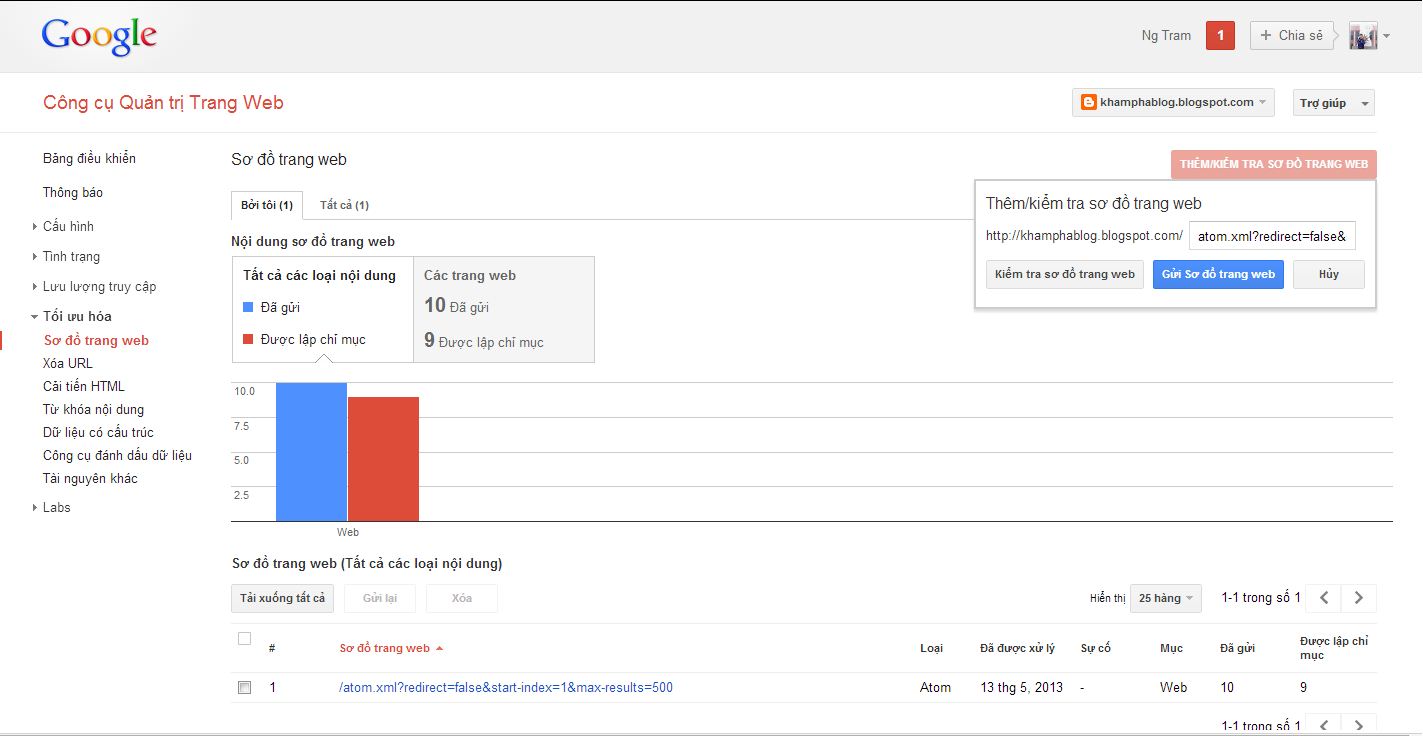Click the blue submitted bar in chart
Image resolution: width=1423 pixels, height=736 pixels.
click(x=311, y=452)
